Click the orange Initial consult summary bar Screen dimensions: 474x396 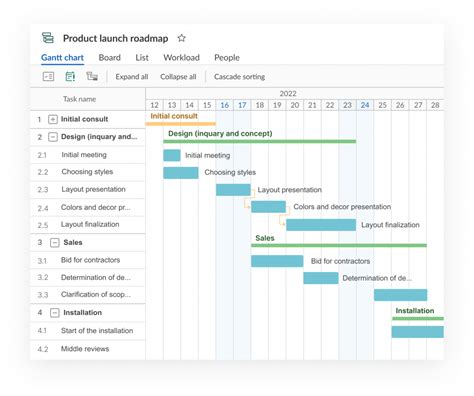pyautogui.click(x=181, y=124)
